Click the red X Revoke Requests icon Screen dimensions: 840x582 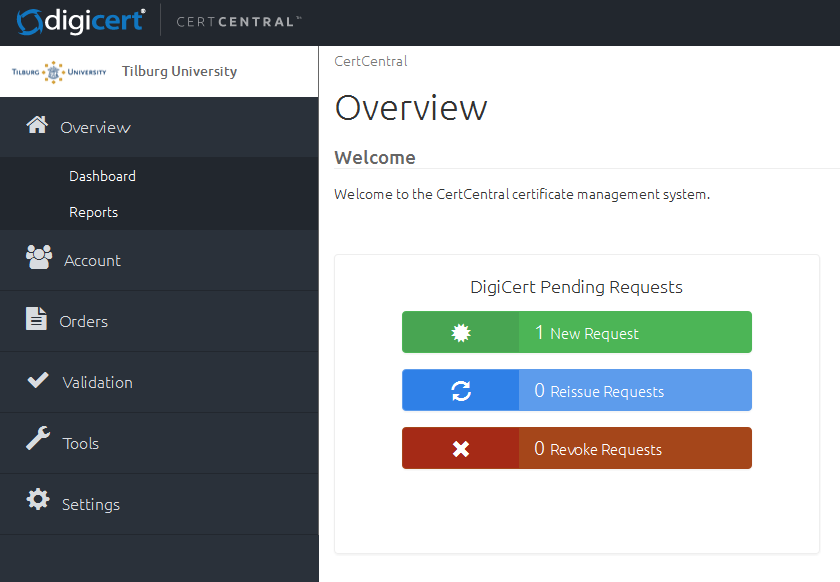coord(460,449)
